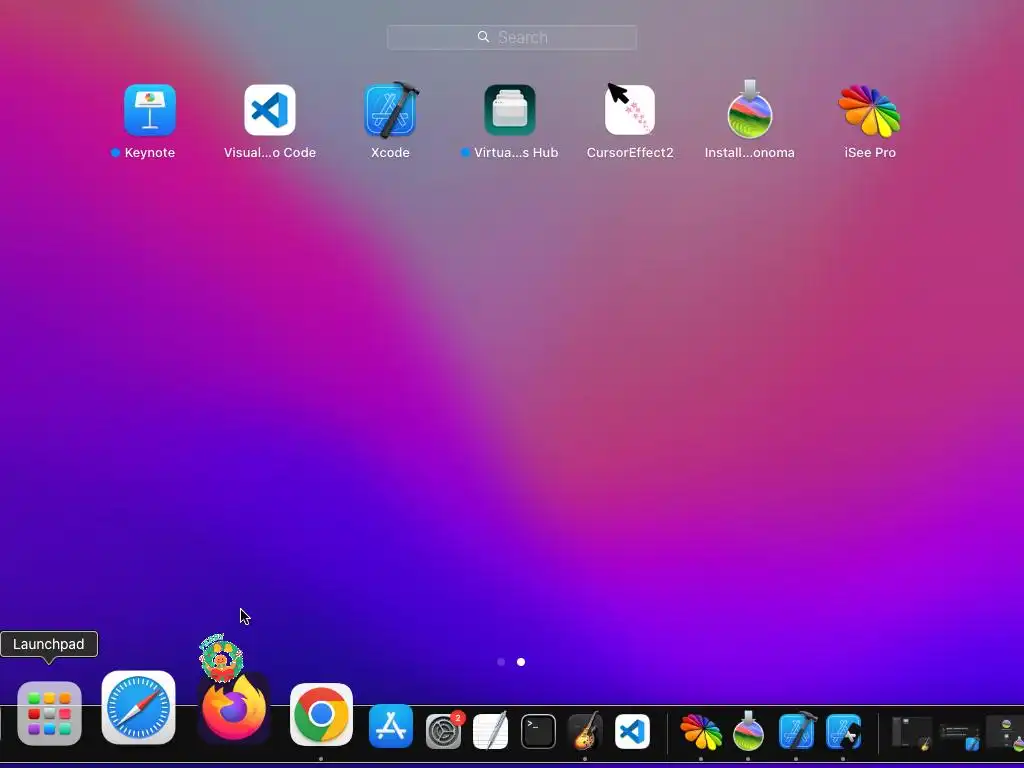Open System Preferences with badge in Dock
The width and height of the screenshot is (1024, 768).
(443, 730)
